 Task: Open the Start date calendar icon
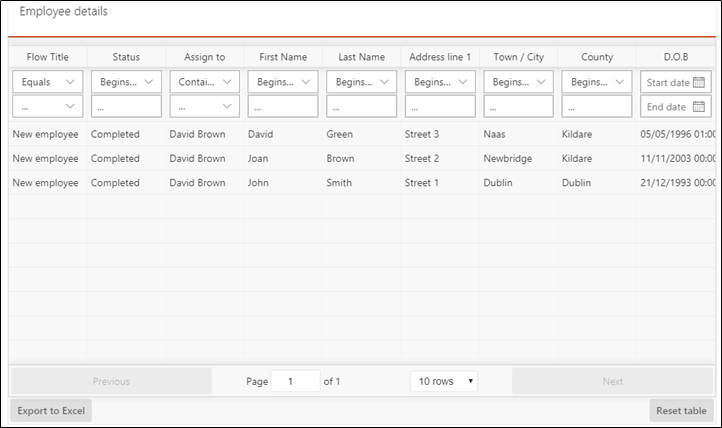(699, 82)
